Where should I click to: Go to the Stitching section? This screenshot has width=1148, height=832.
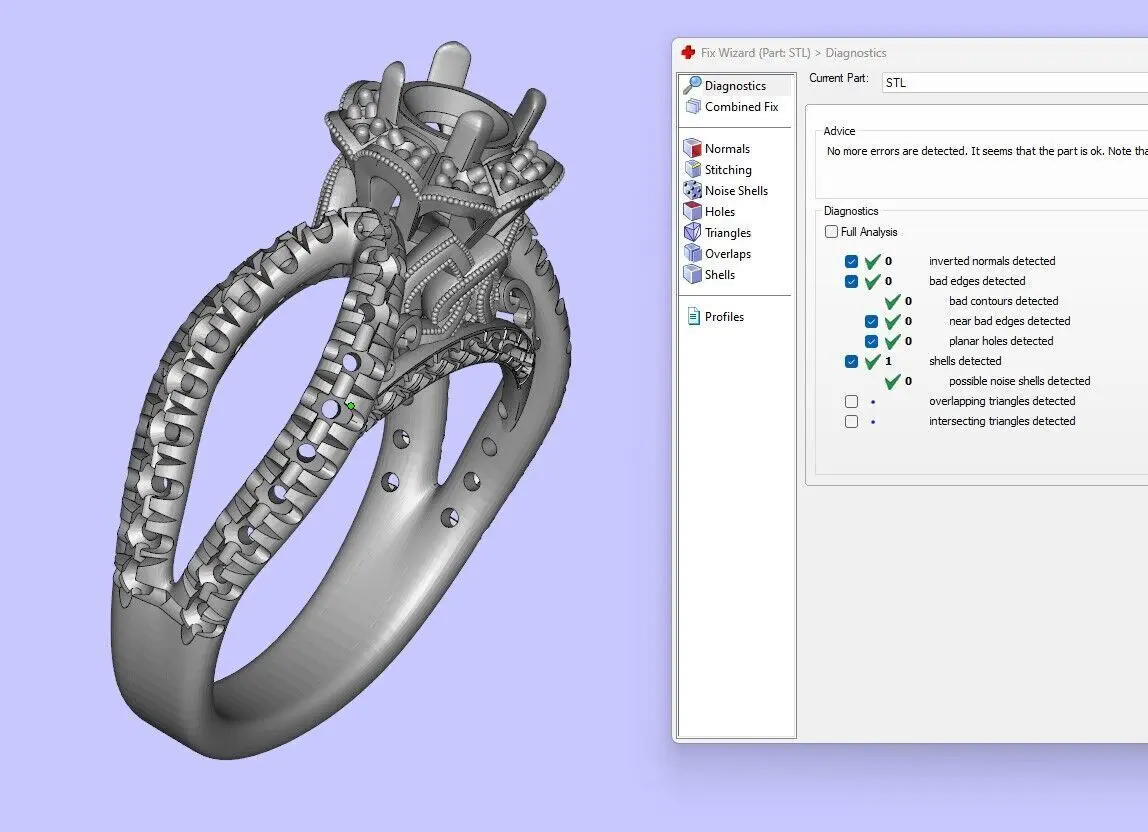(x=728, y=170)
